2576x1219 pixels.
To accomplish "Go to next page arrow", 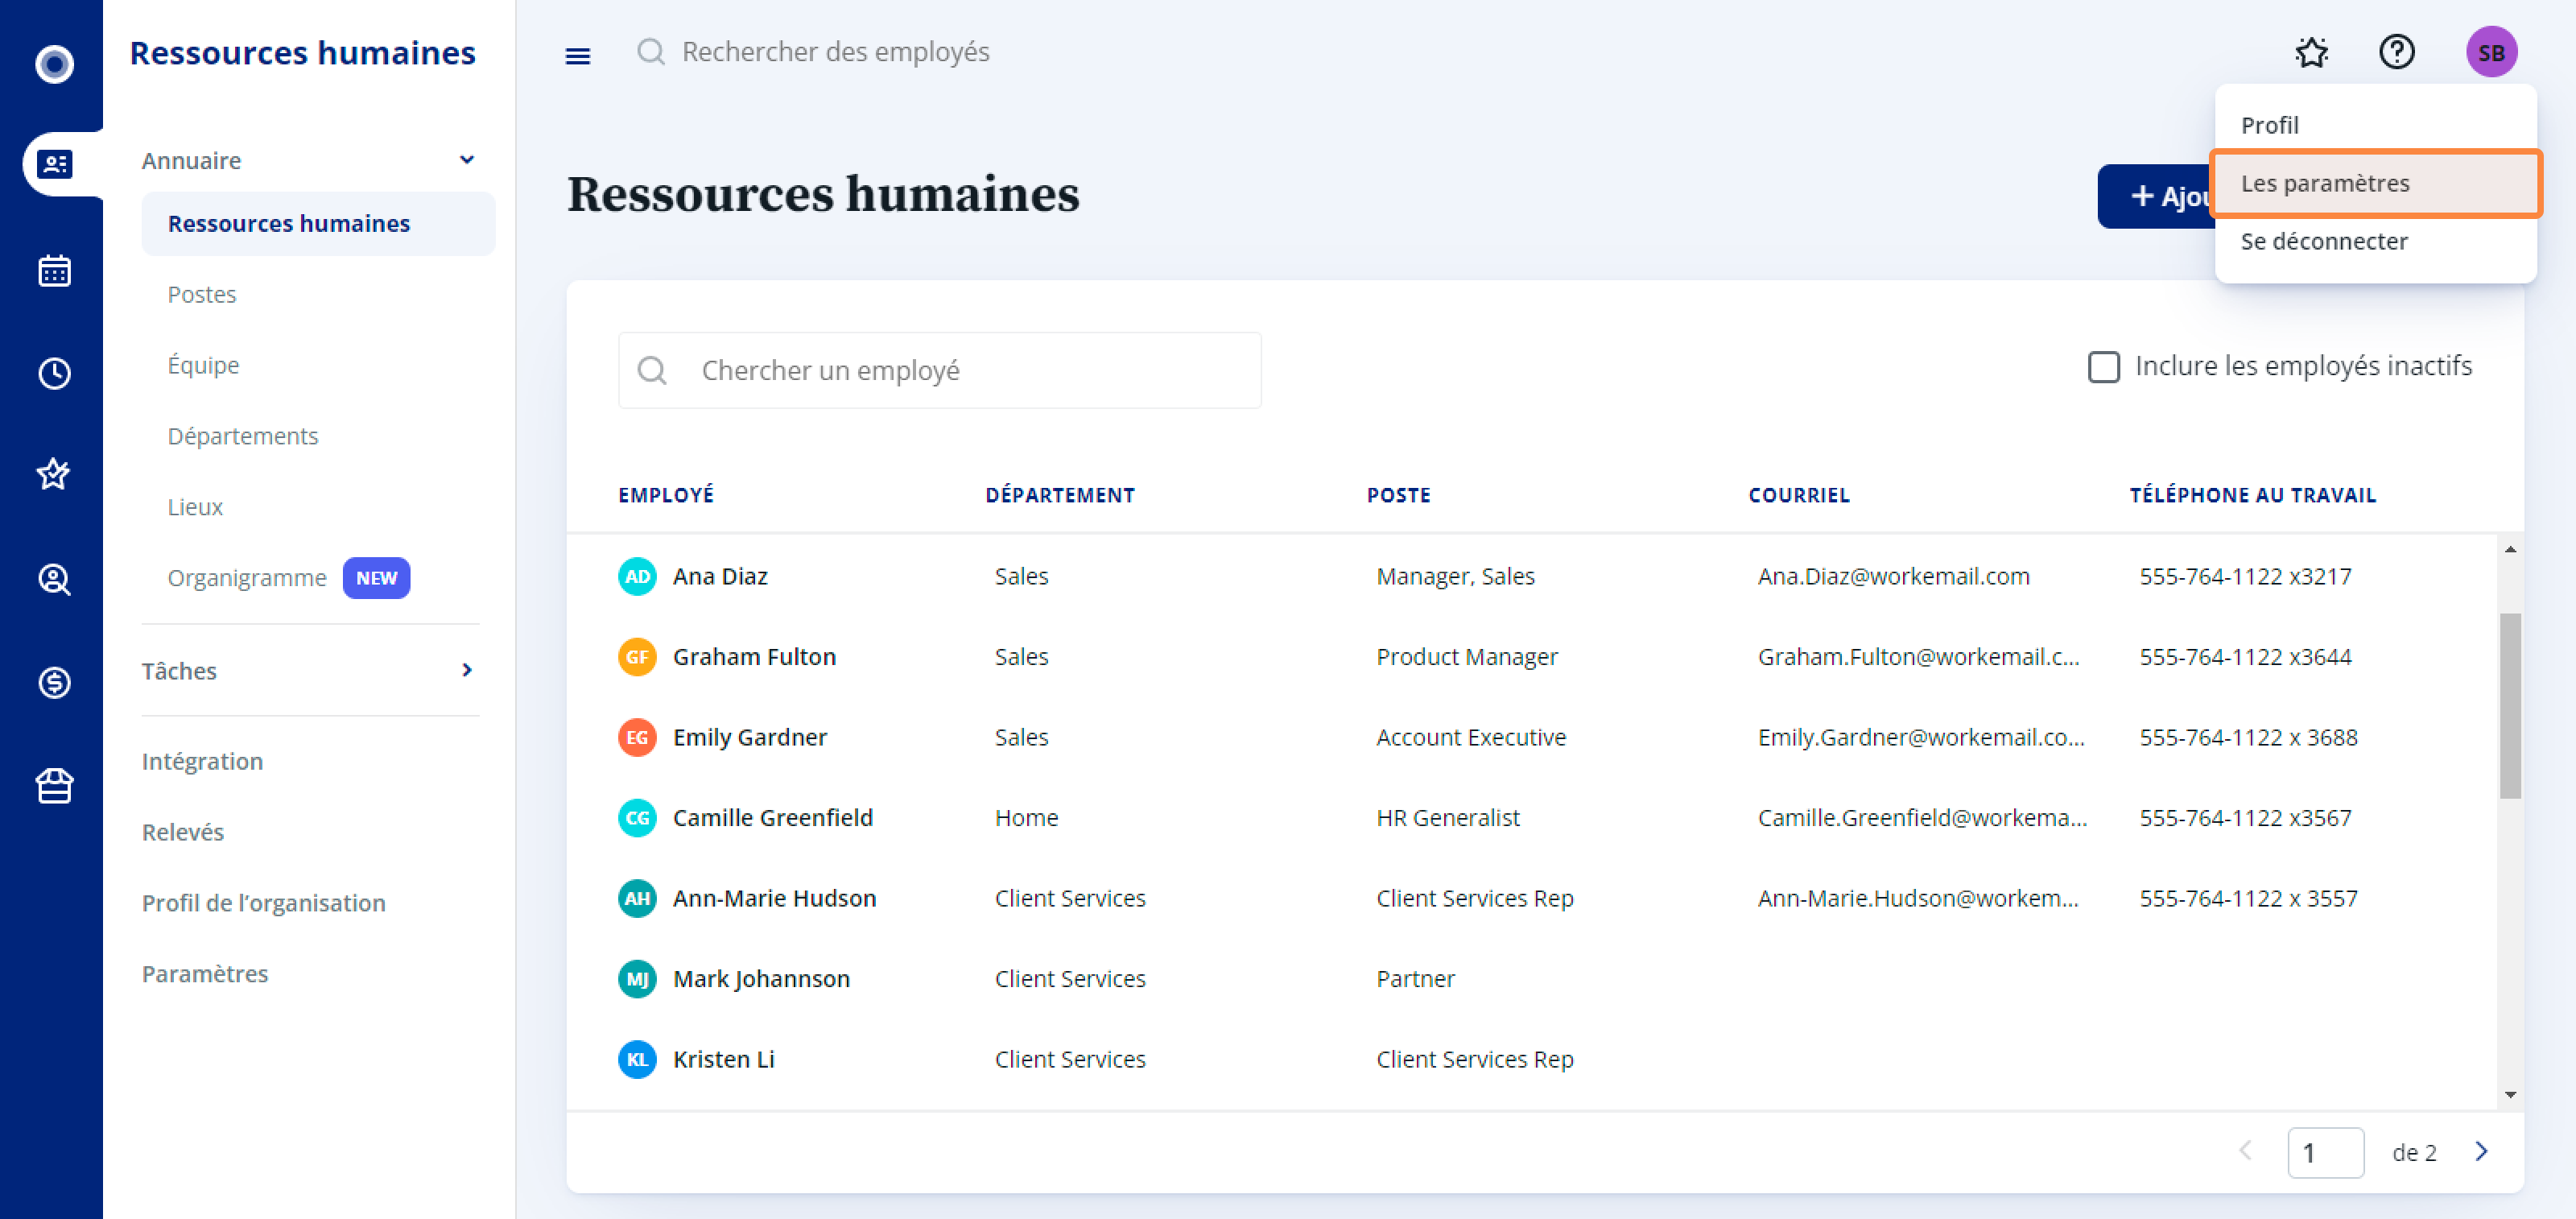I will point(2481,1151).
